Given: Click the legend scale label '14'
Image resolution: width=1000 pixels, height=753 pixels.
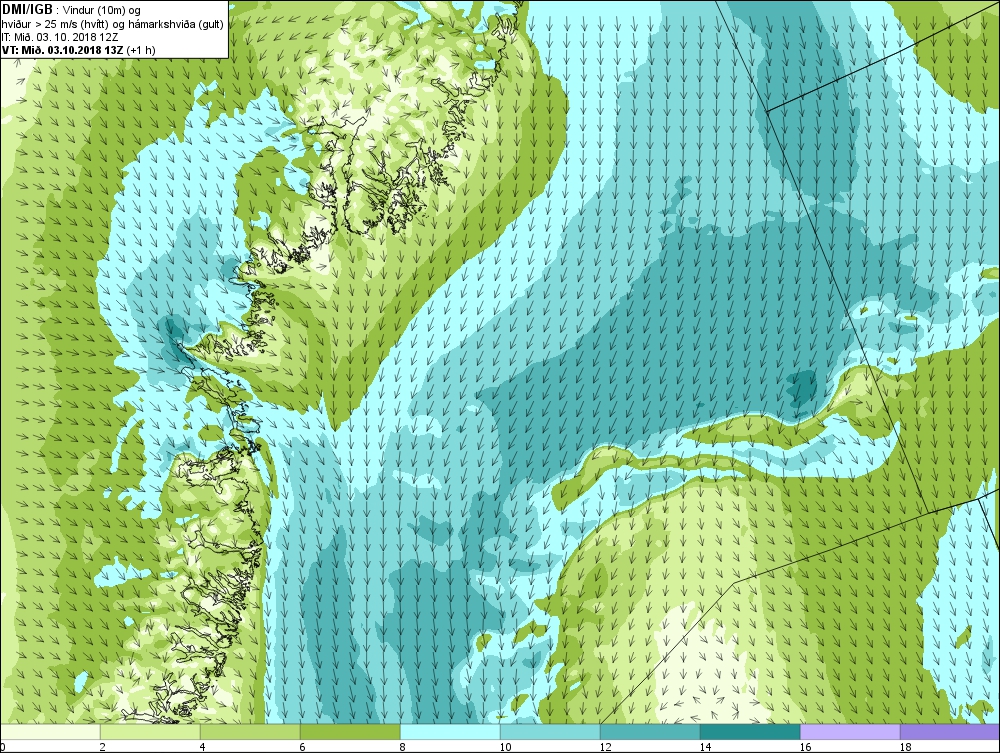Looking at the screenshot, I should (x=705, y=747).
